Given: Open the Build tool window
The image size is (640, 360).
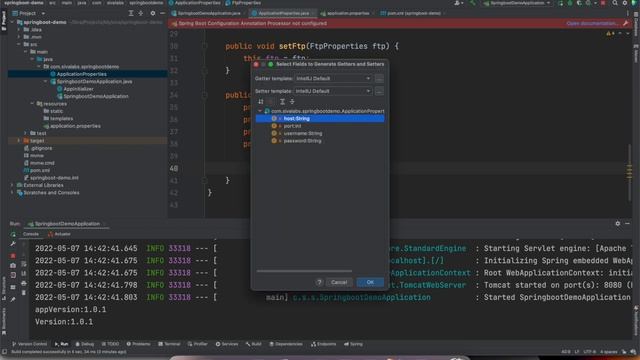Looking at the screenshot, I should tap(253, 344).
